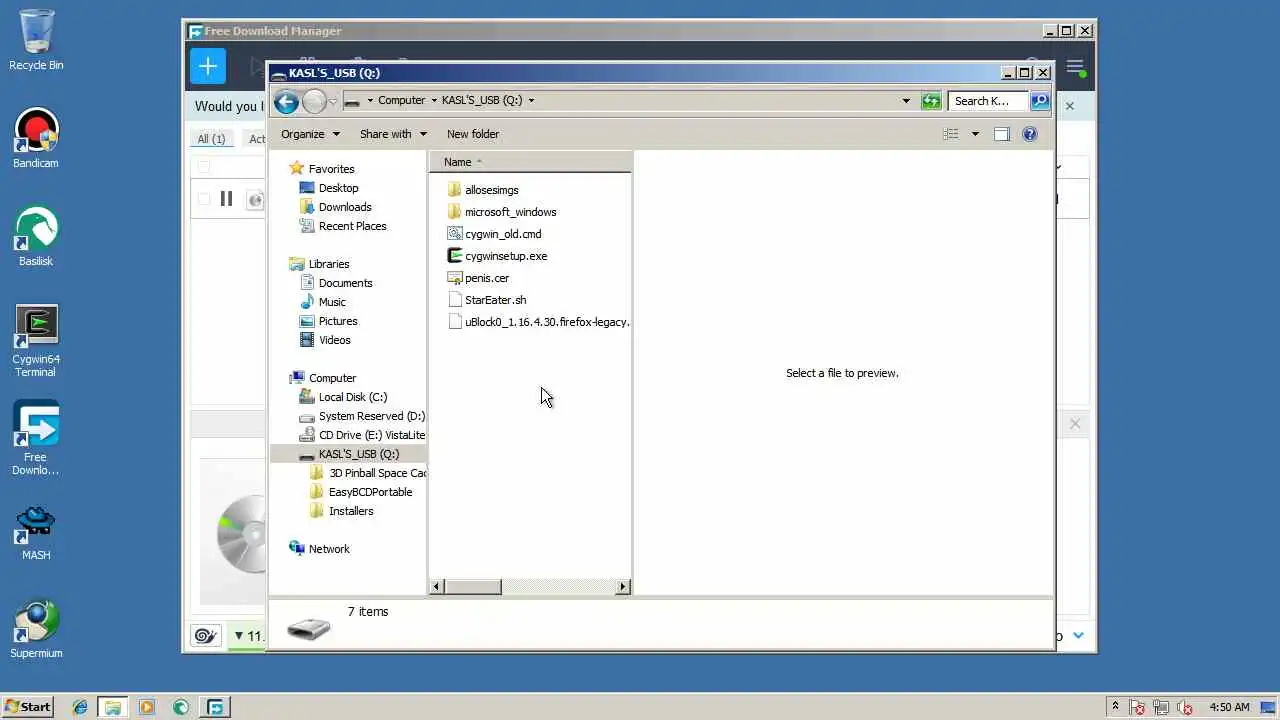Select the cygwin_old.cmd file
1280x720 pixels.
coord(502,234)
